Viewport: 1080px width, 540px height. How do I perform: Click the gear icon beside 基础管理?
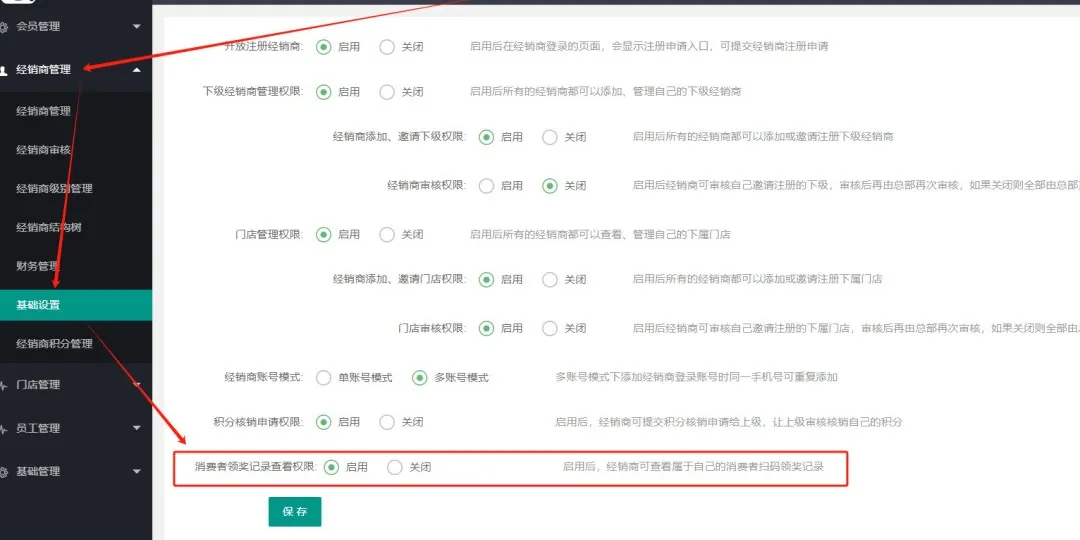3,472
